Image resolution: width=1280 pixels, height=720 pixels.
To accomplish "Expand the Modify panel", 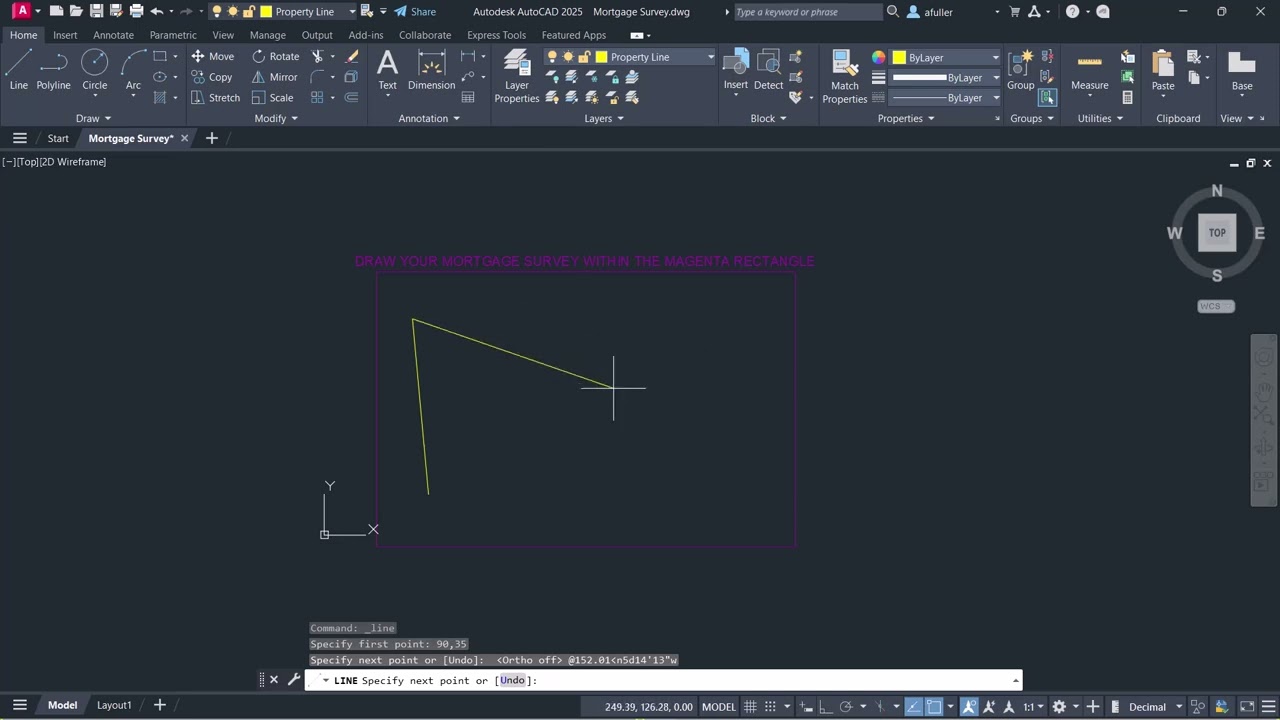I will tap(277, 118).
